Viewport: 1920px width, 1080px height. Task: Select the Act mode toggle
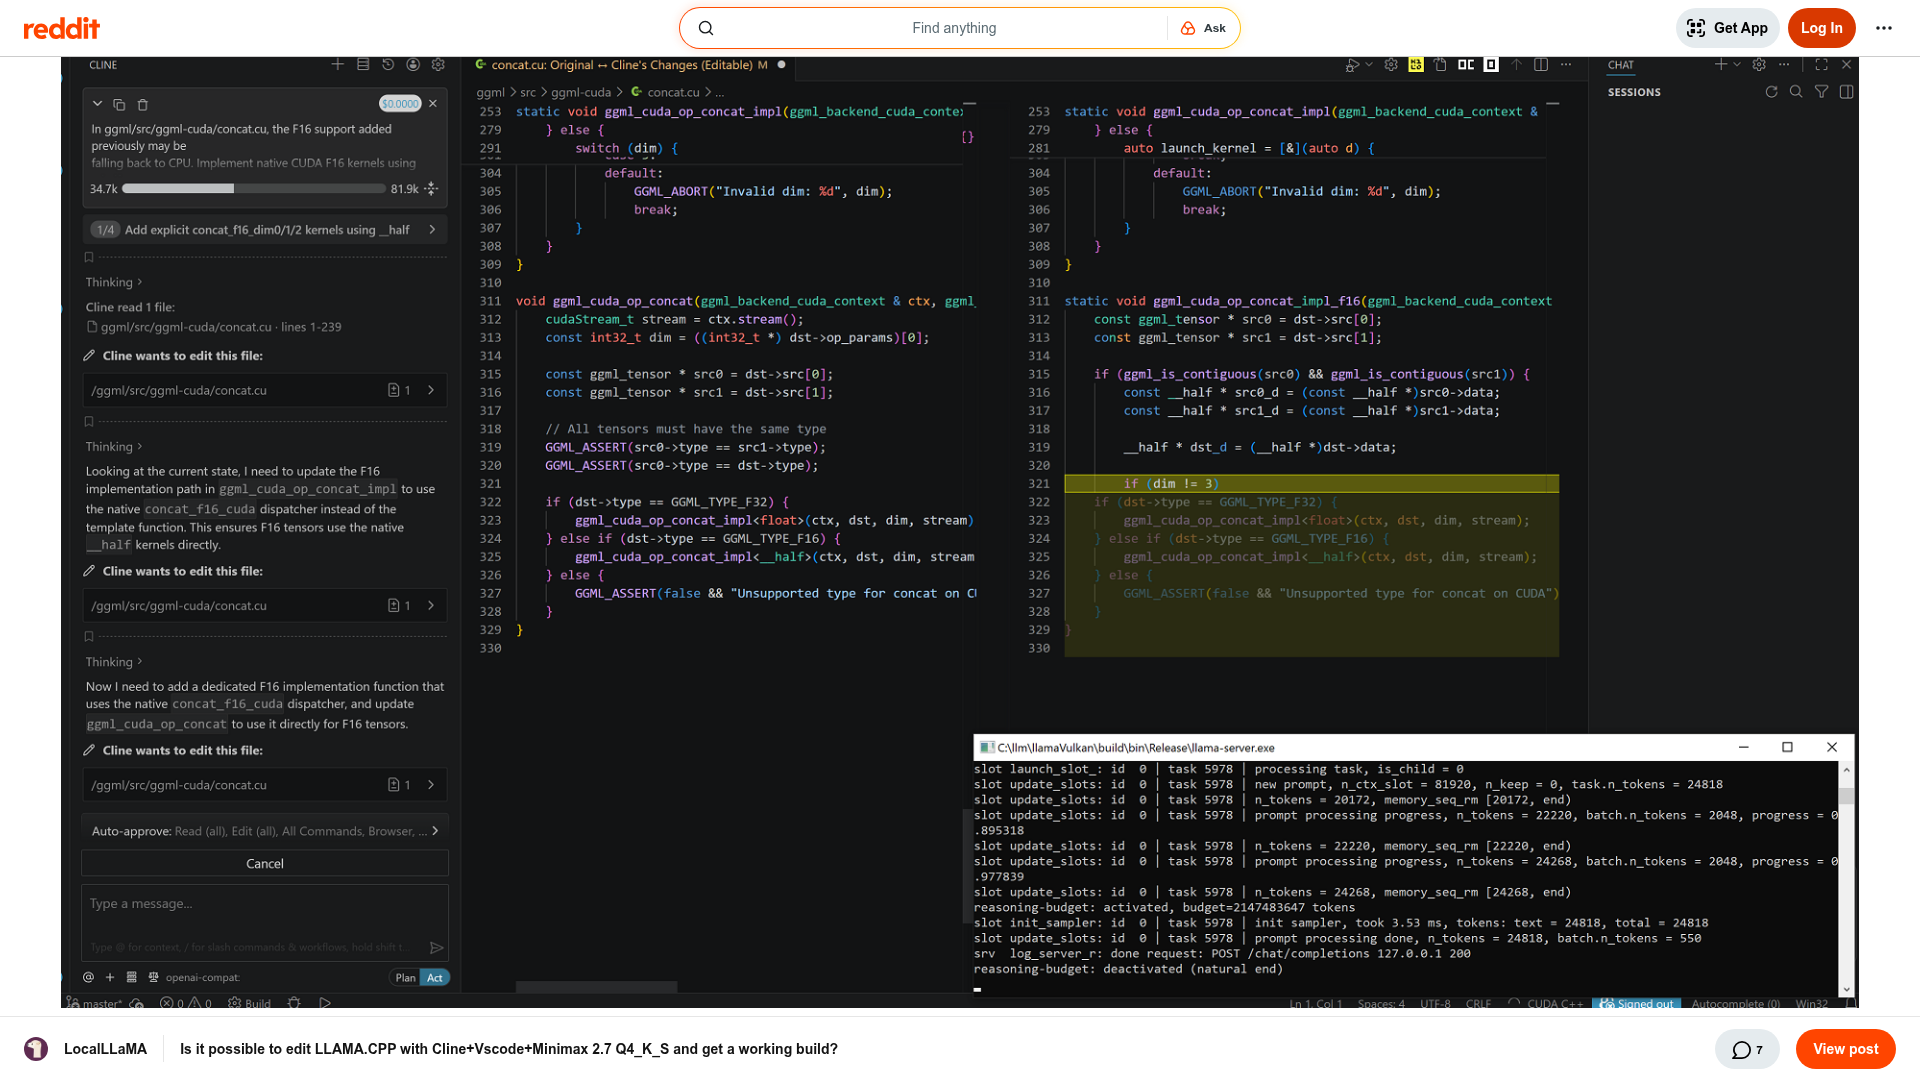tap(435, 978)
